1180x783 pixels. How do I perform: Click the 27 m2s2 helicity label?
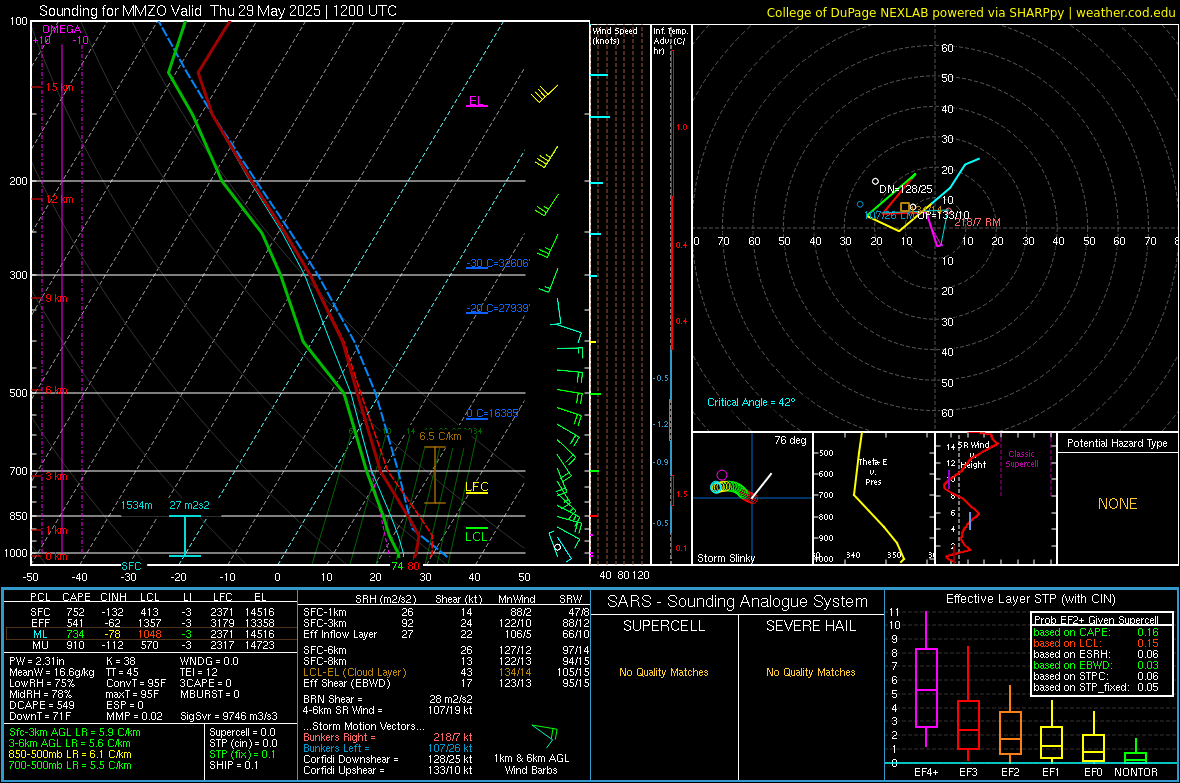click(x=189, y=505)
